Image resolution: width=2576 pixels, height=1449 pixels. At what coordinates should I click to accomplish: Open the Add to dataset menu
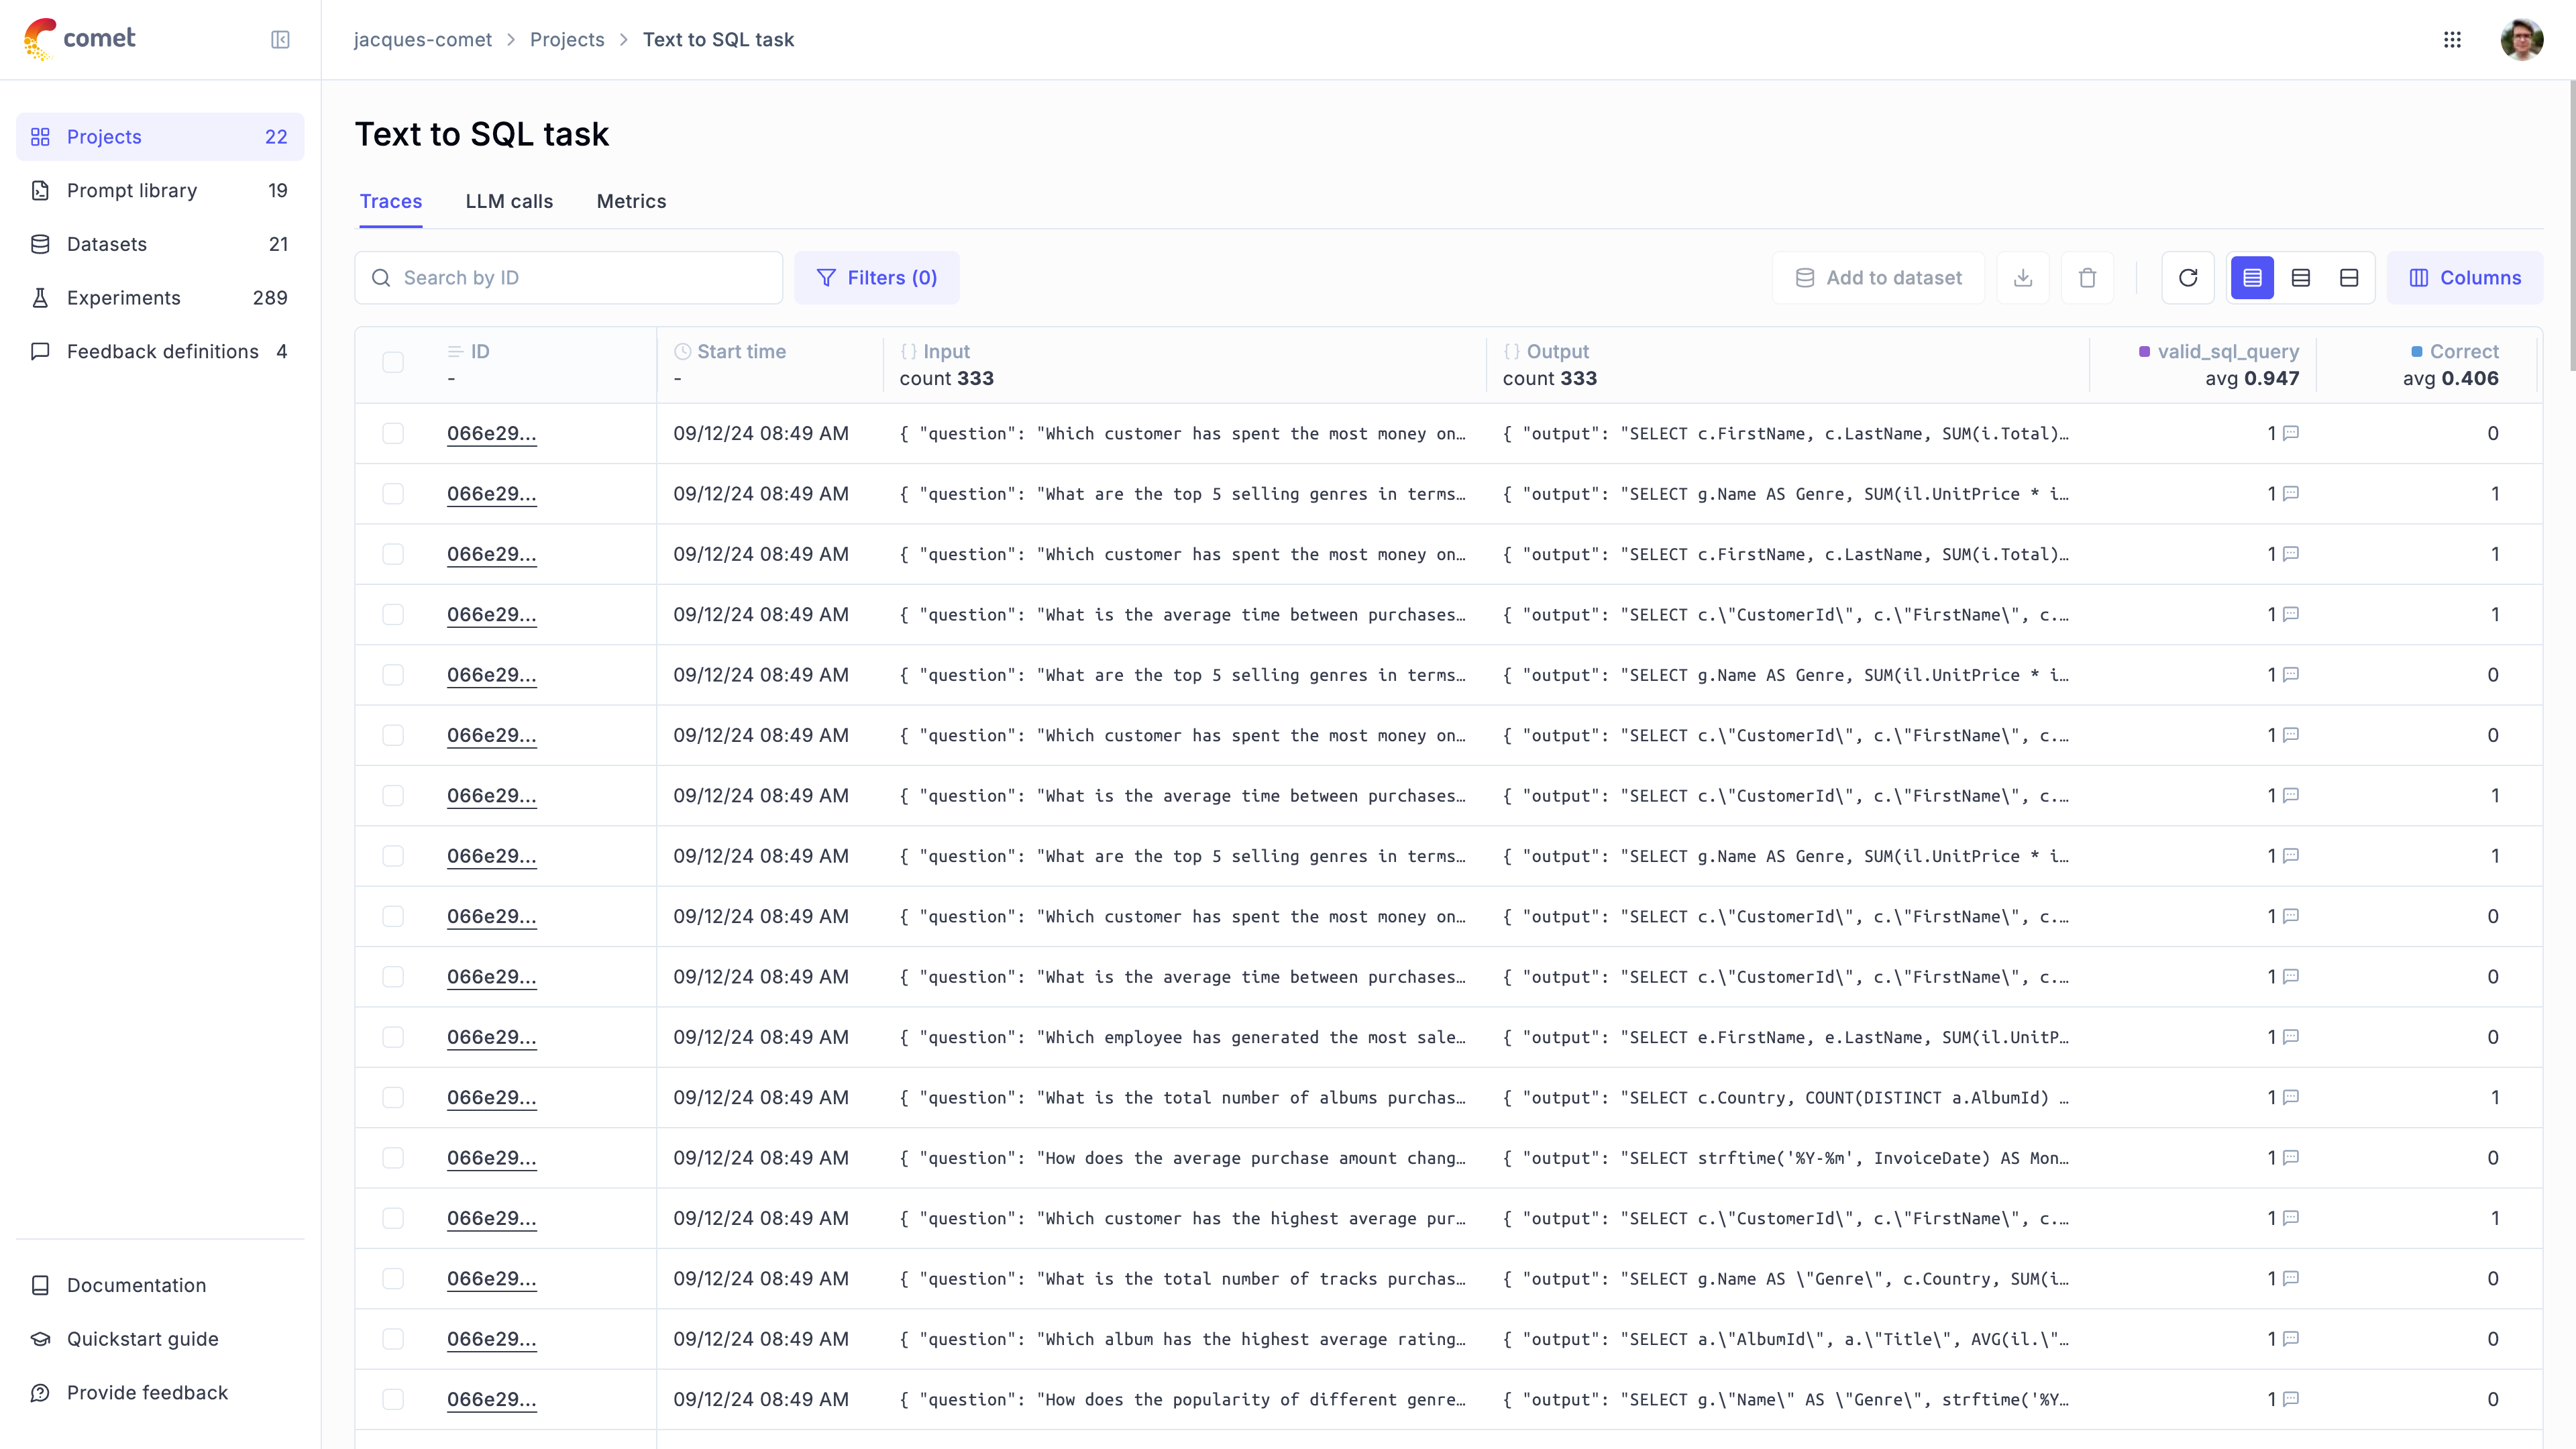(x=1878, y=278)
